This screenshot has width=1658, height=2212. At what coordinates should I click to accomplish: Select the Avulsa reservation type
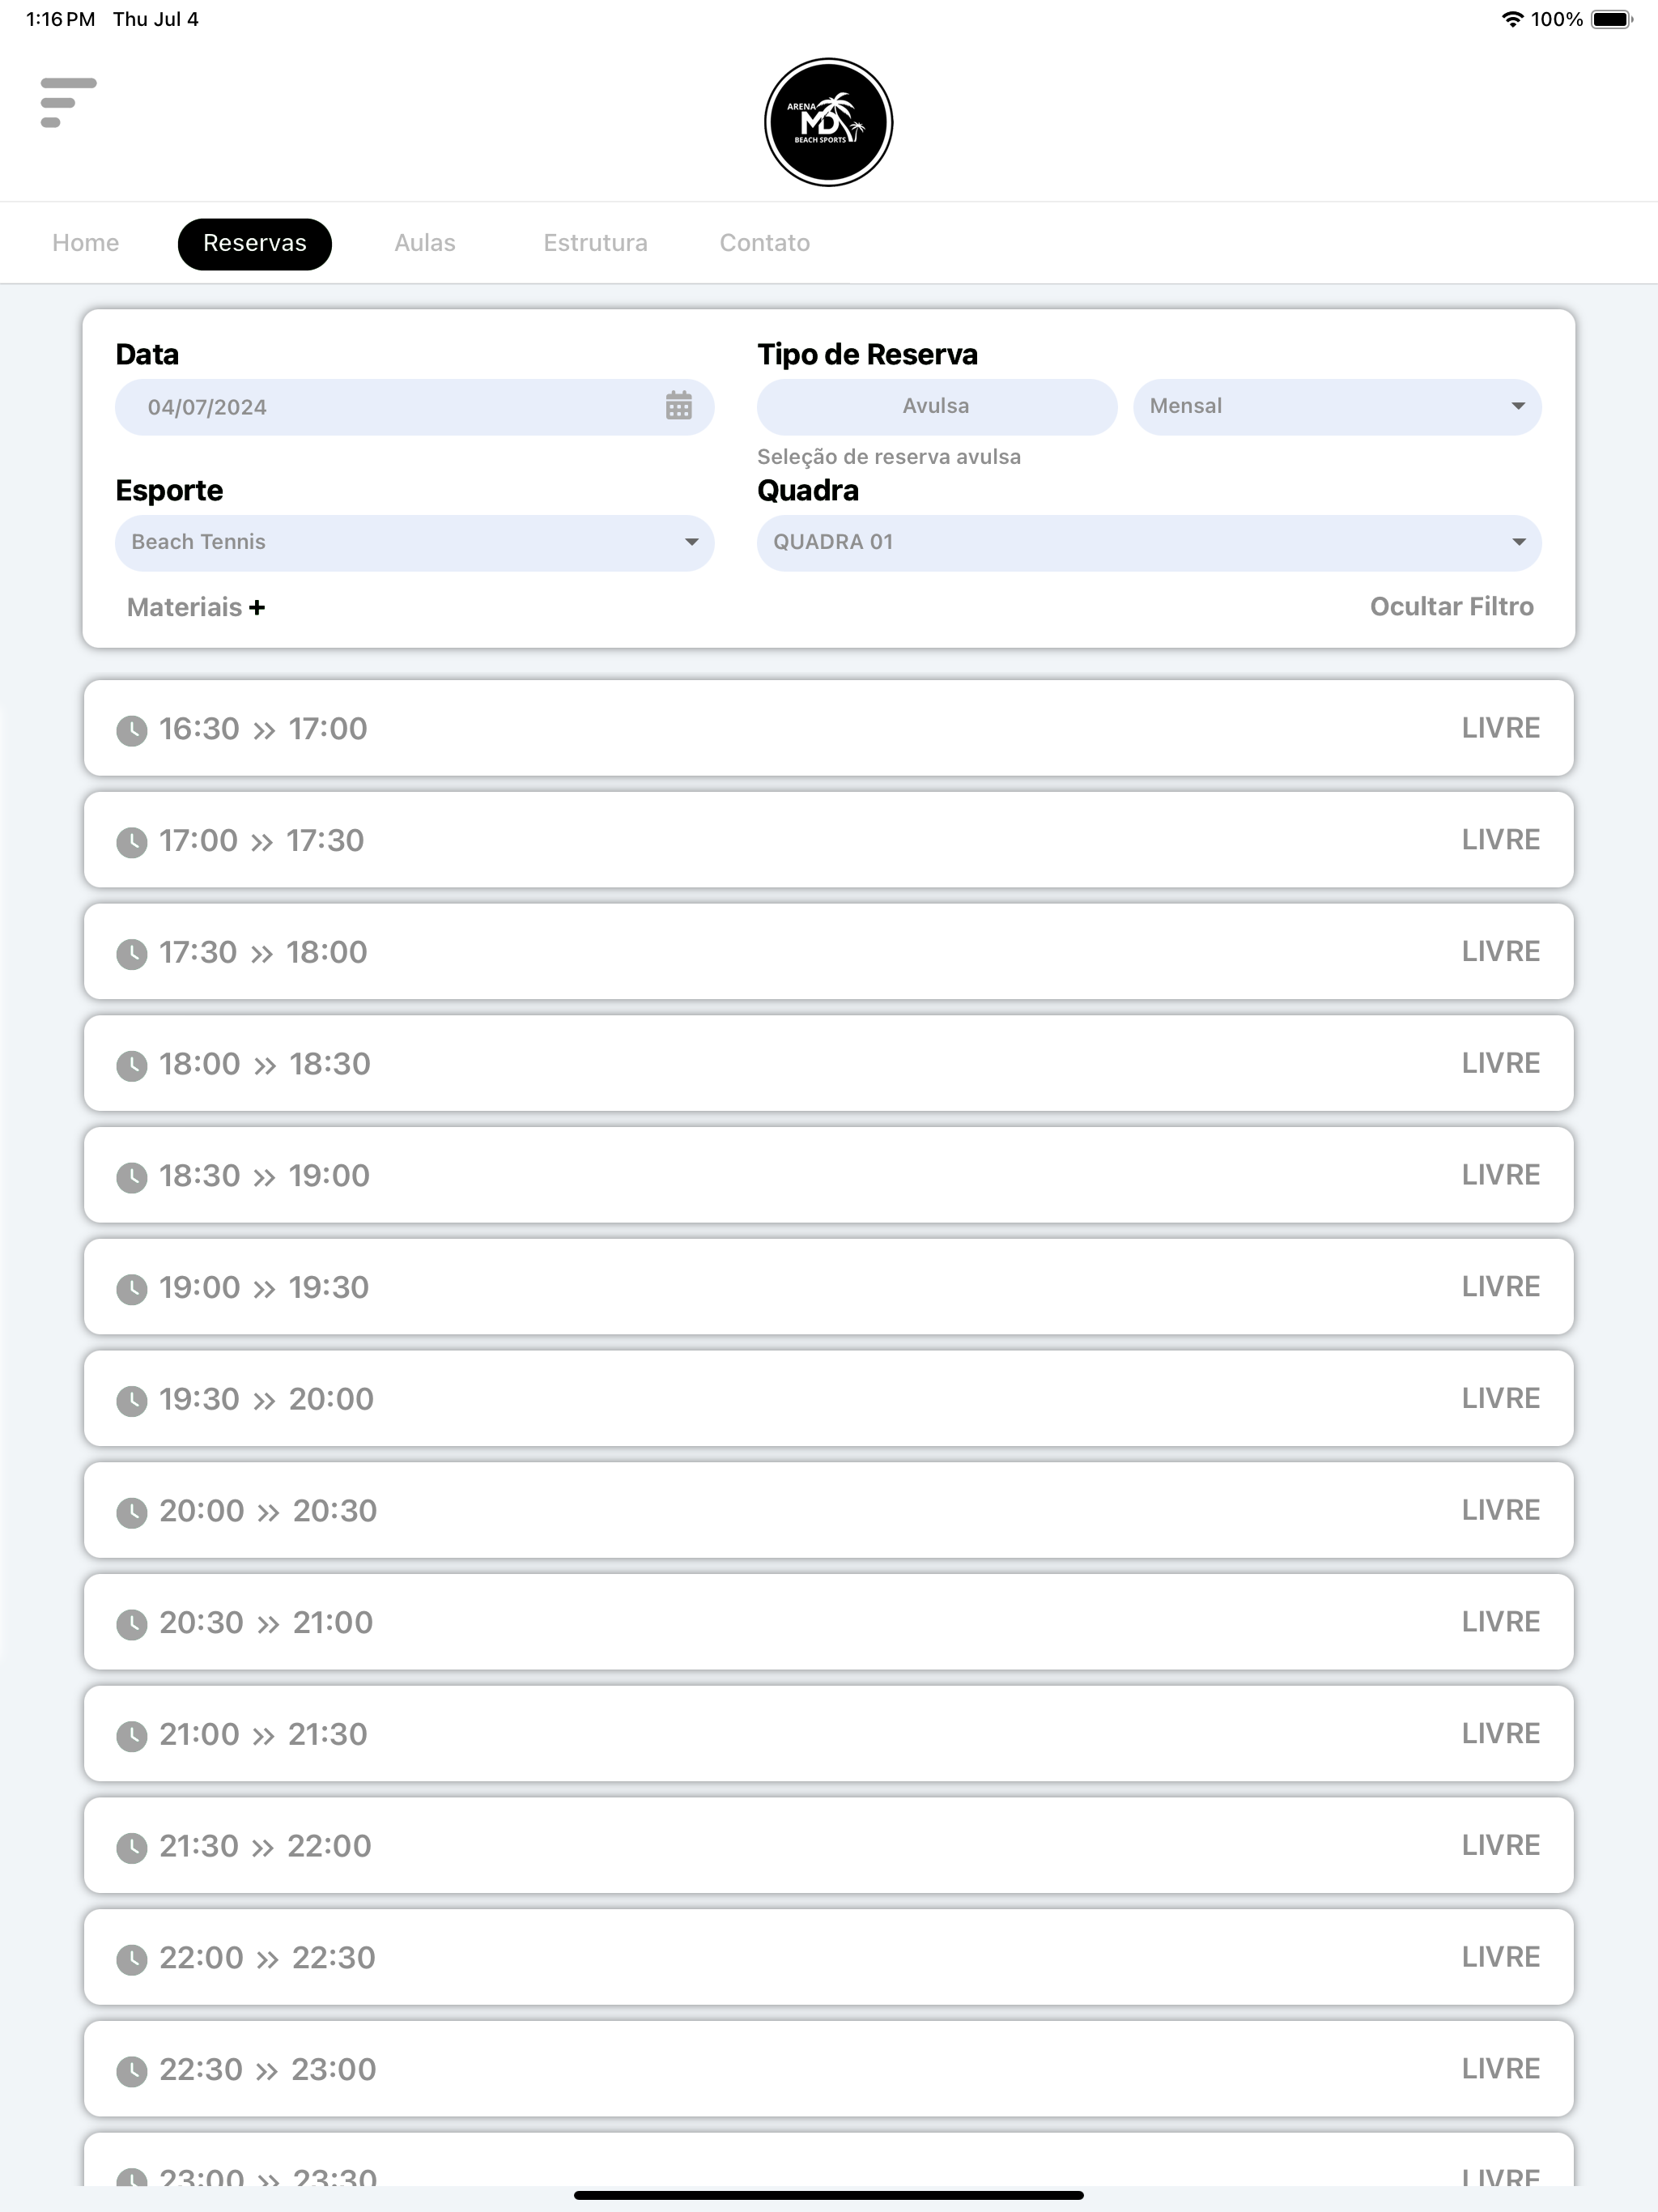tap(936, 406)
